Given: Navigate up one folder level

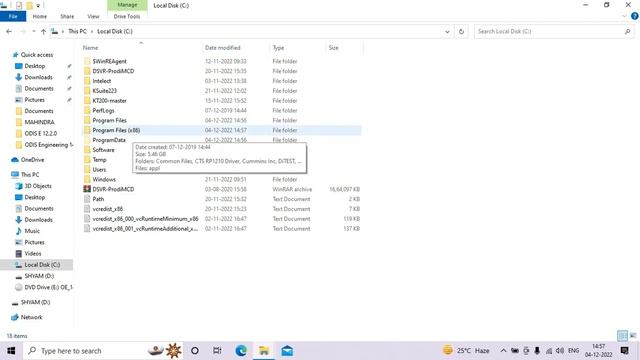Looking at the screenshot, I should (43, 31).
